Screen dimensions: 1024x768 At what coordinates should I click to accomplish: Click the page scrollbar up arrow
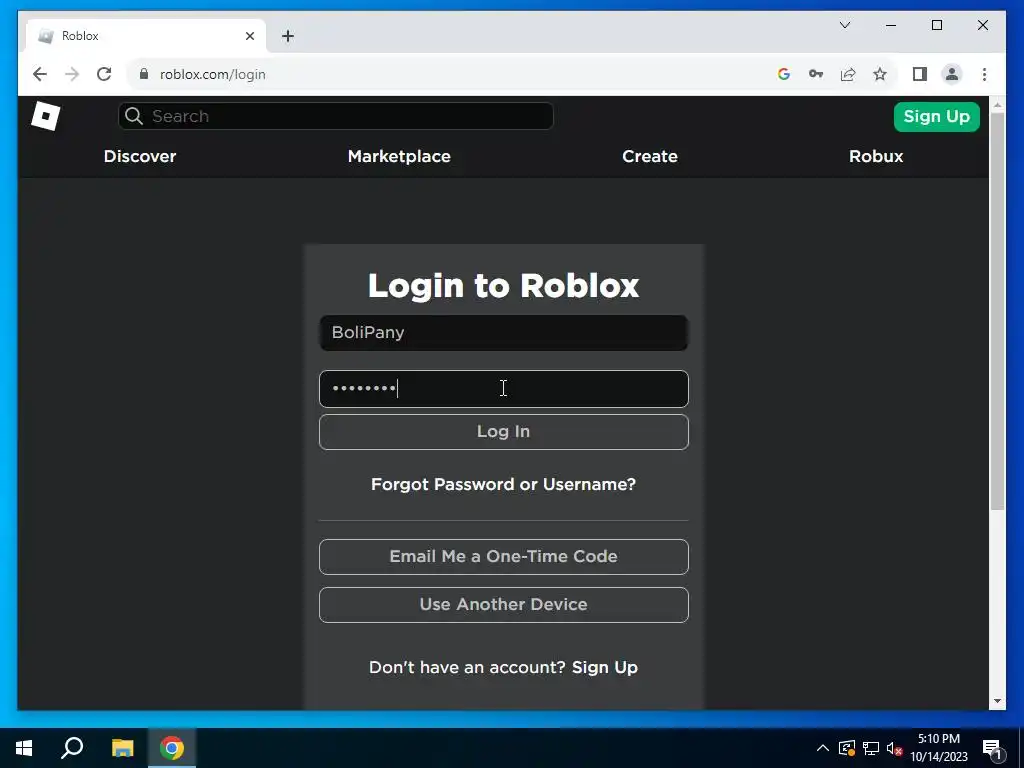[997, 105]
